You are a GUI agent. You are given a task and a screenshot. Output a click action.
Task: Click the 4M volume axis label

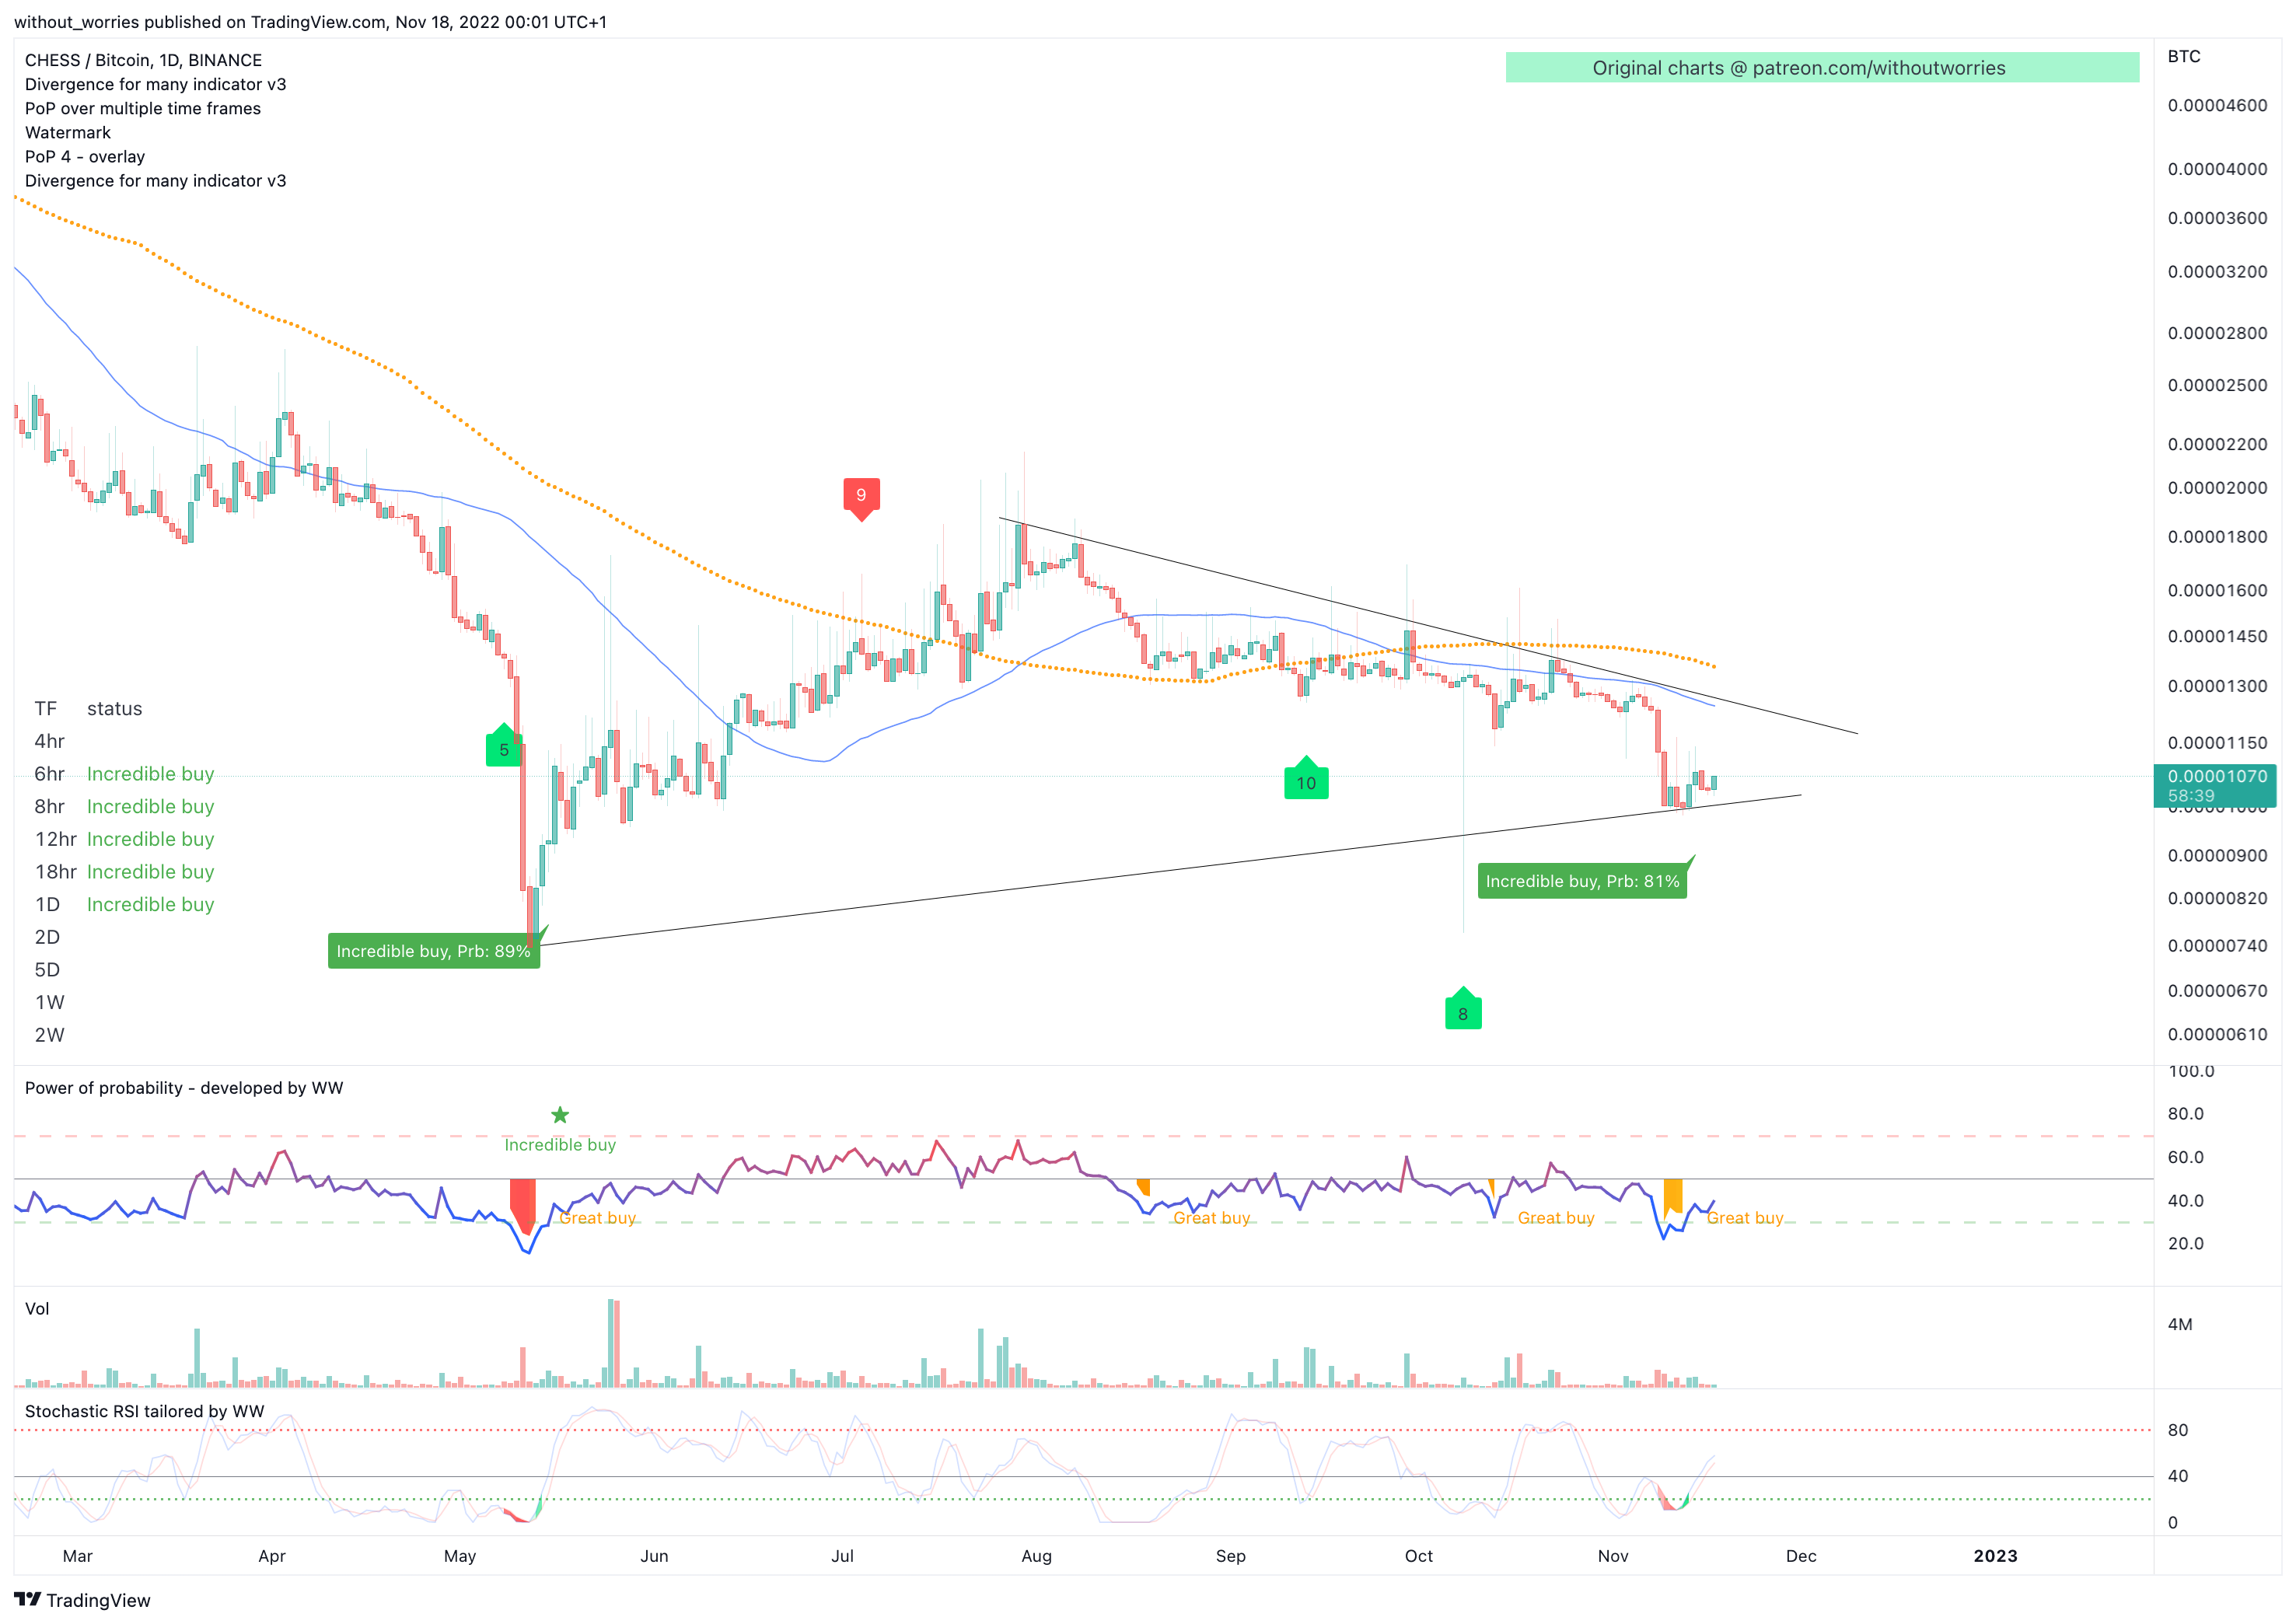coord(2180,1324)
